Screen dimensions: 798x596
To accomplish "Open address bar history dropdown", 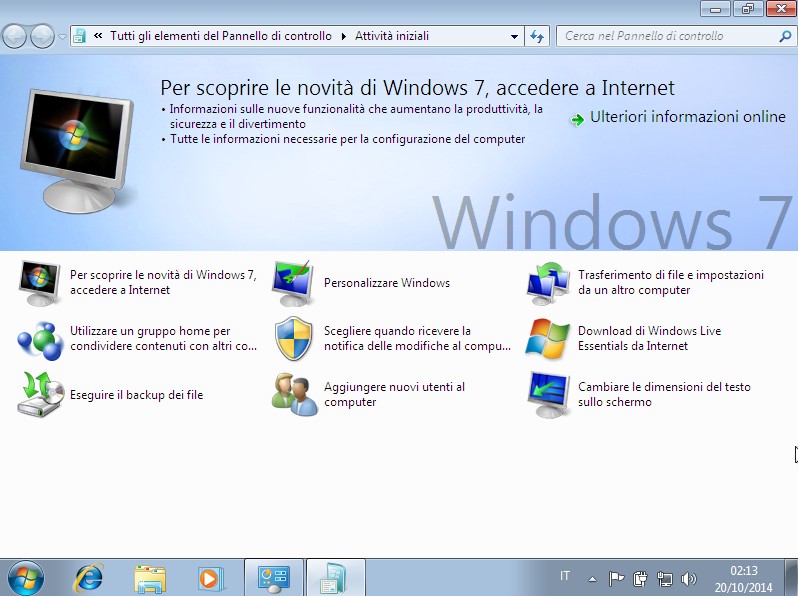I will 514,36.
